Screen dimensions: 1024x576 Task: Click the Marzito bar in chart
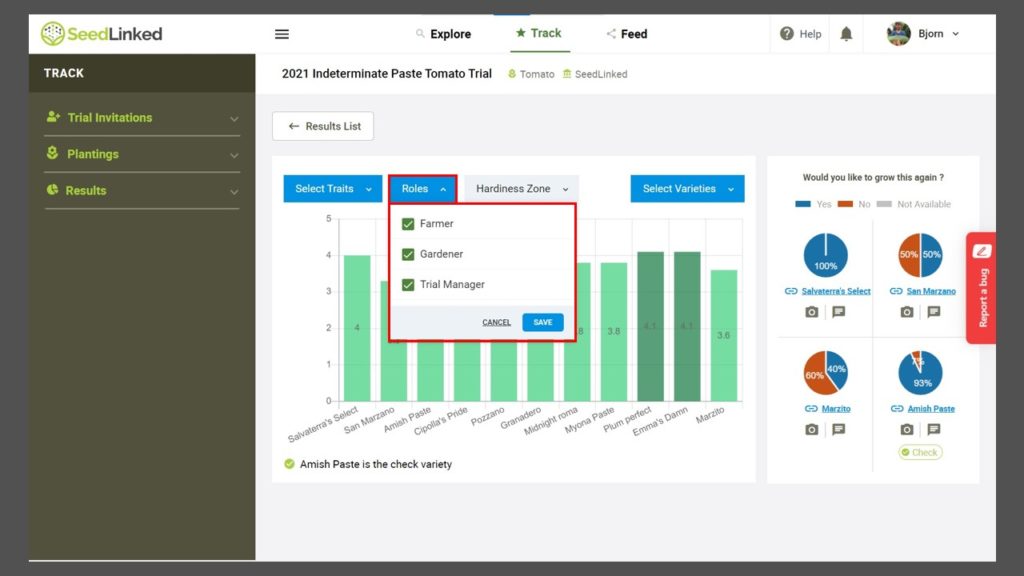click(x=724, y=336)
